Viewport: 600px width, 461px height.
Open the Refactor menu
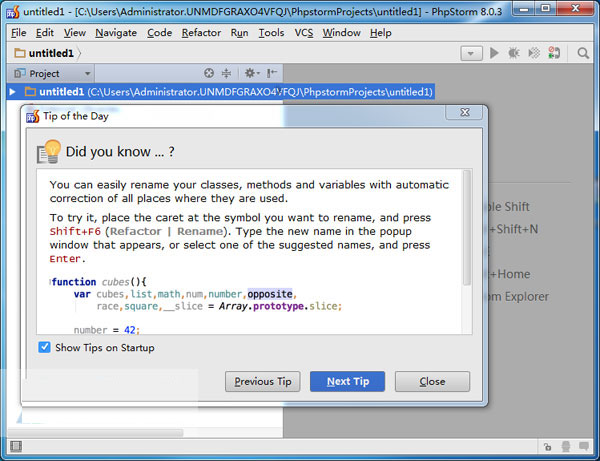pyautogui.click(x=201, y=33)
